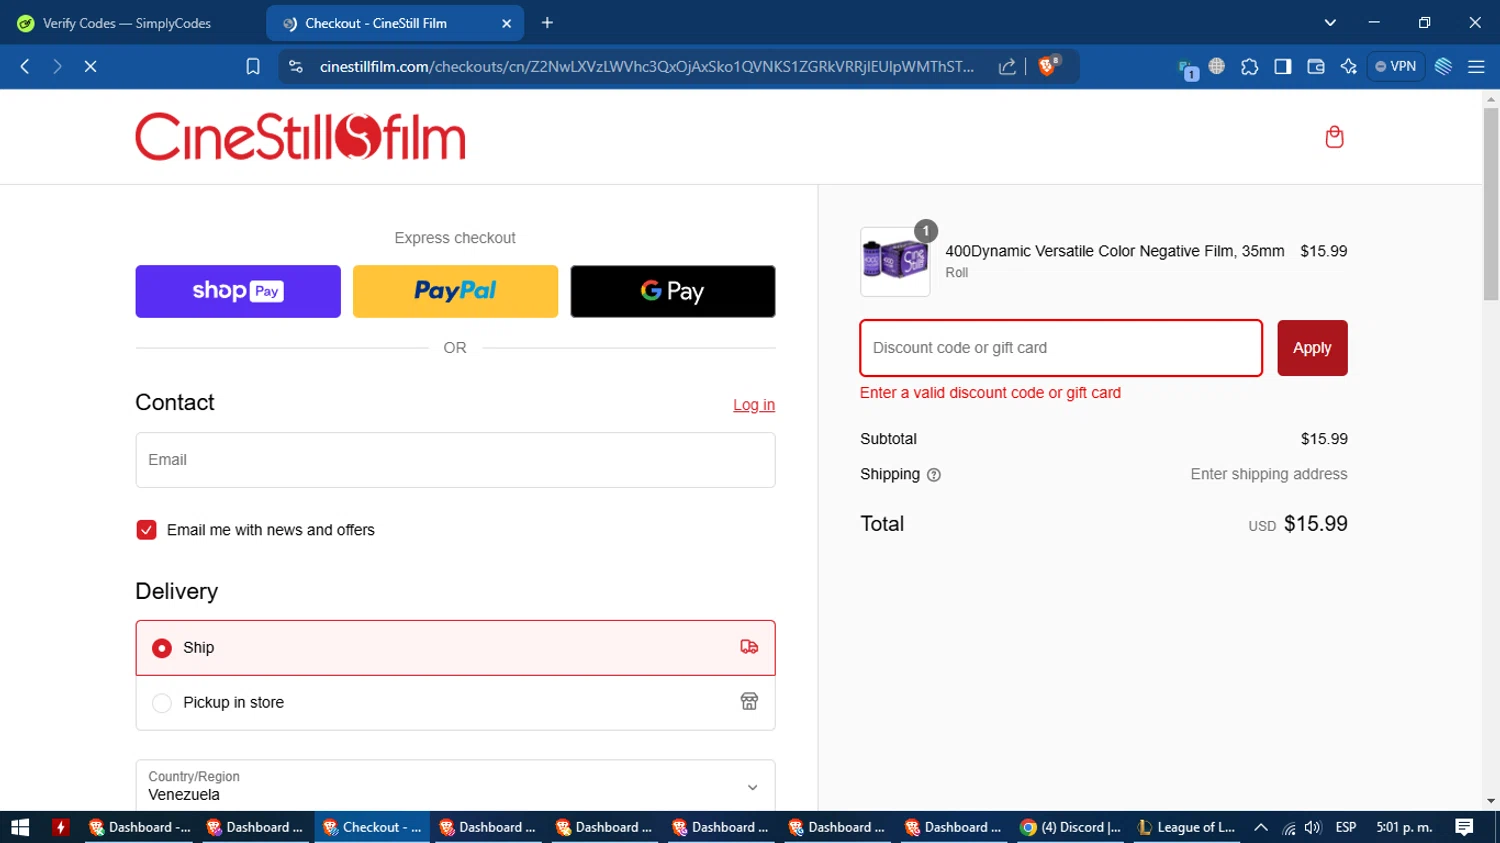Click the Discount code or gift card field
This screenshot has width=1500, height=843.
click(x=1061, y=348)
